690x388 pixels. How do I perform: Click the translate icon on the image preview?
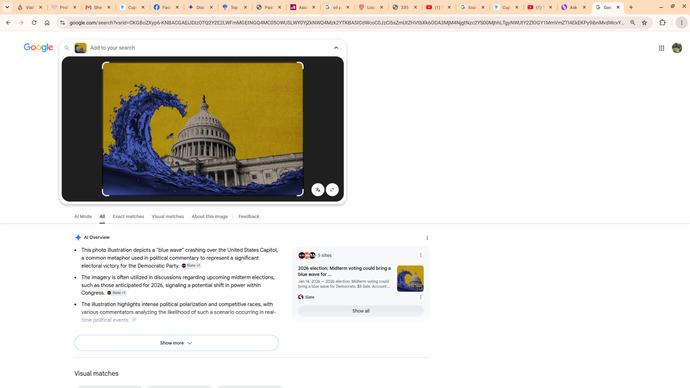coord(318,190)
